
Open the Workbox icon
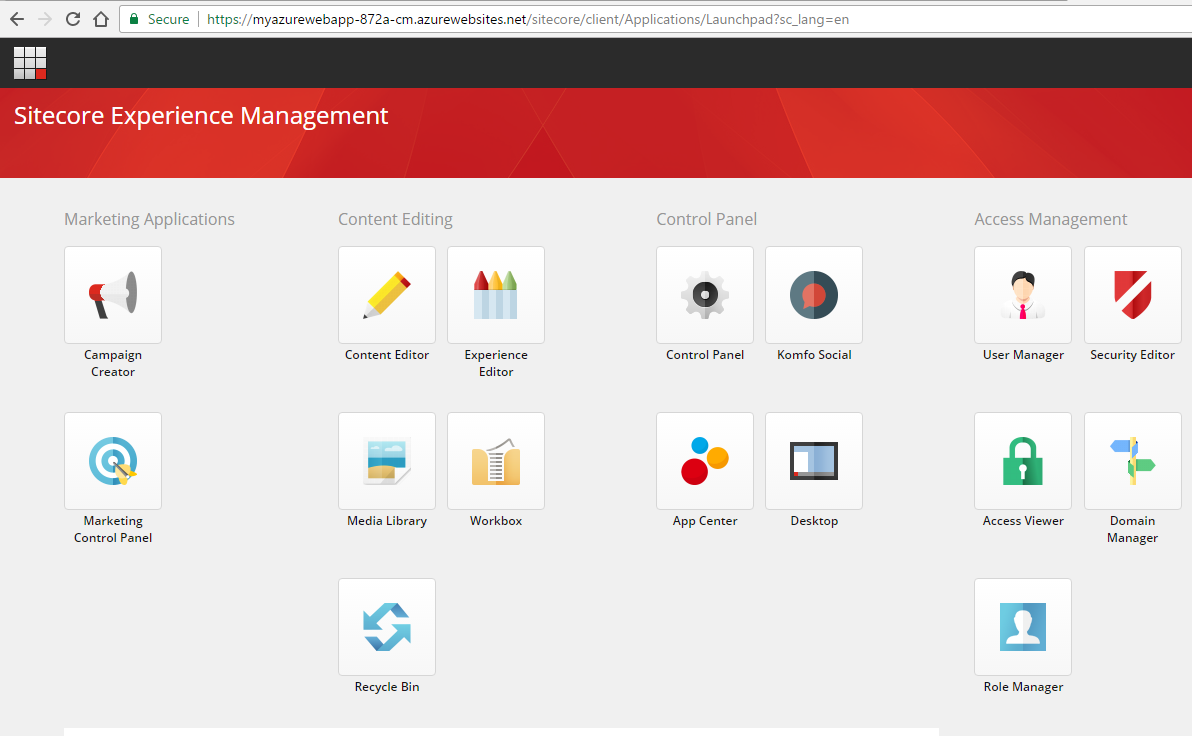point(496,461)
